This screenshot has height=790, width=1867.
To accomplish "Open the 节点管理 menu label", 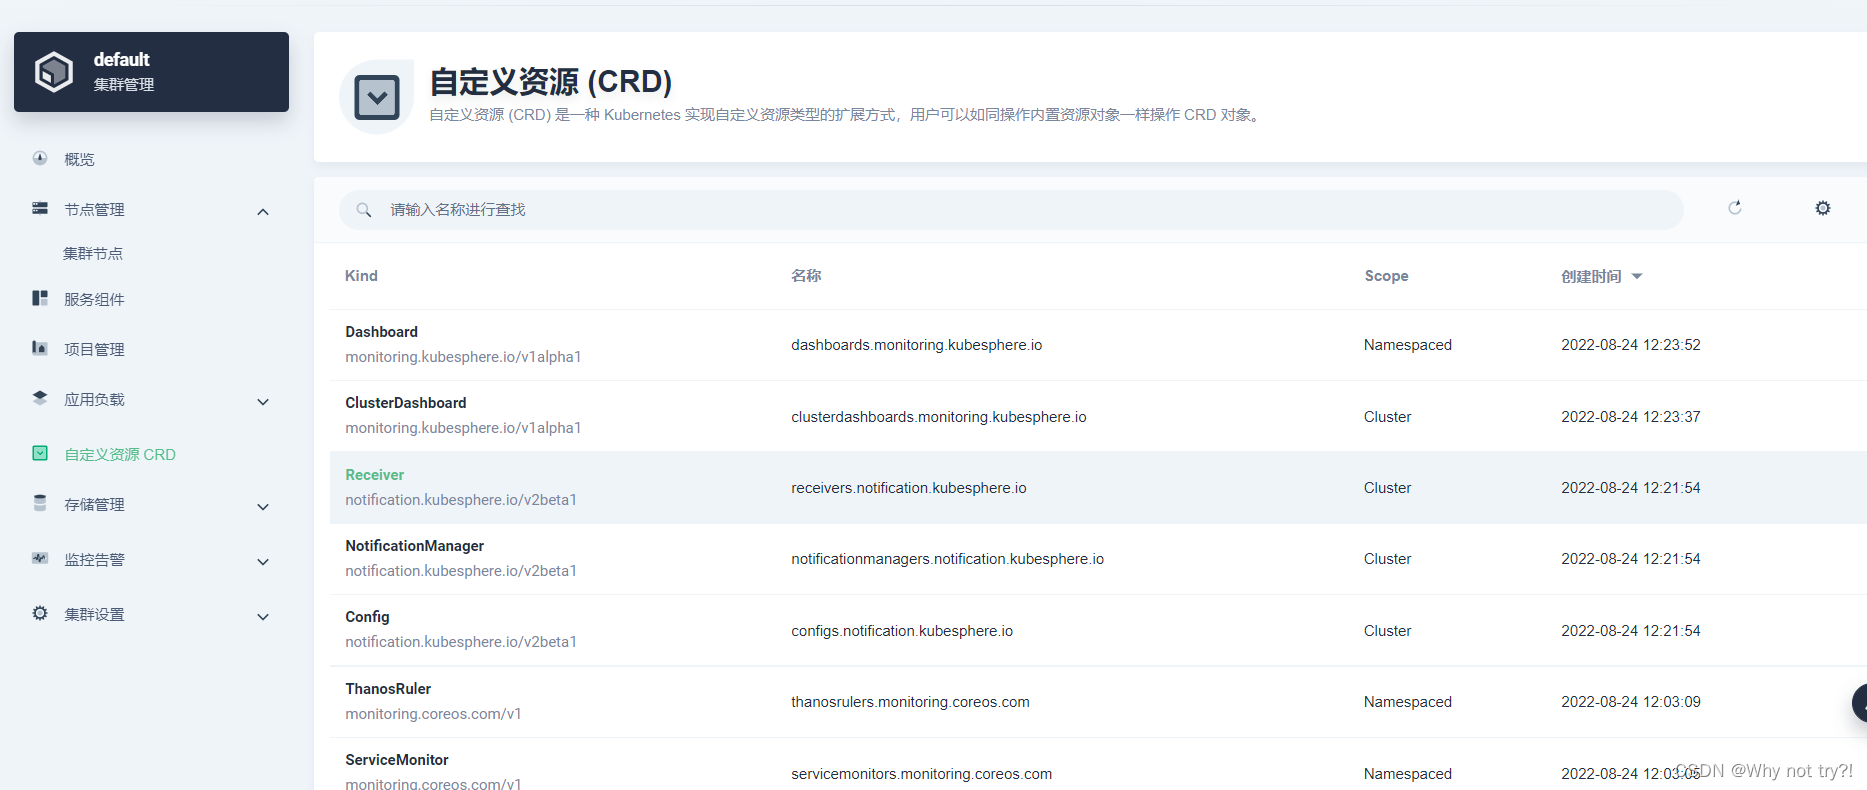I will [x=94, y=209].
